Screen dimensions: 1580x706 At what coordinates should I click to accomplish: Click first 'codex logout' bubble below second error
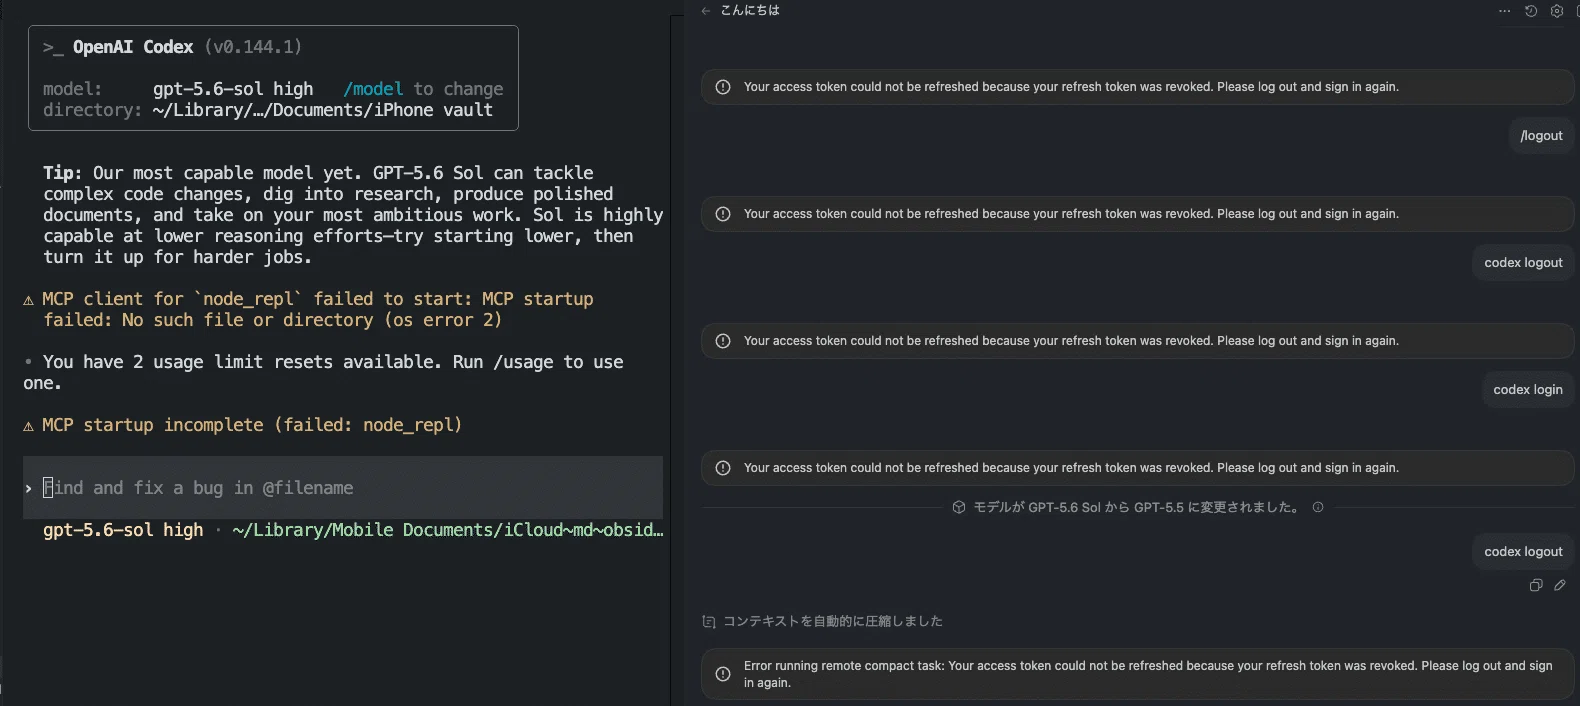1523,263
